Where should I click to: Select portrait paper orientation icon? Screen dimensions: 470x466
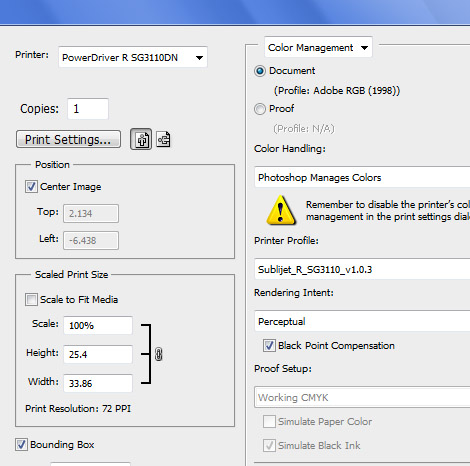click(141, 139)
